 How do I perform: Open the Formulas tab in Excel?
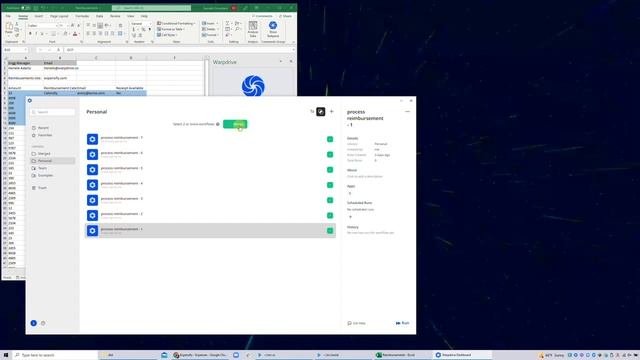(82, 16)
